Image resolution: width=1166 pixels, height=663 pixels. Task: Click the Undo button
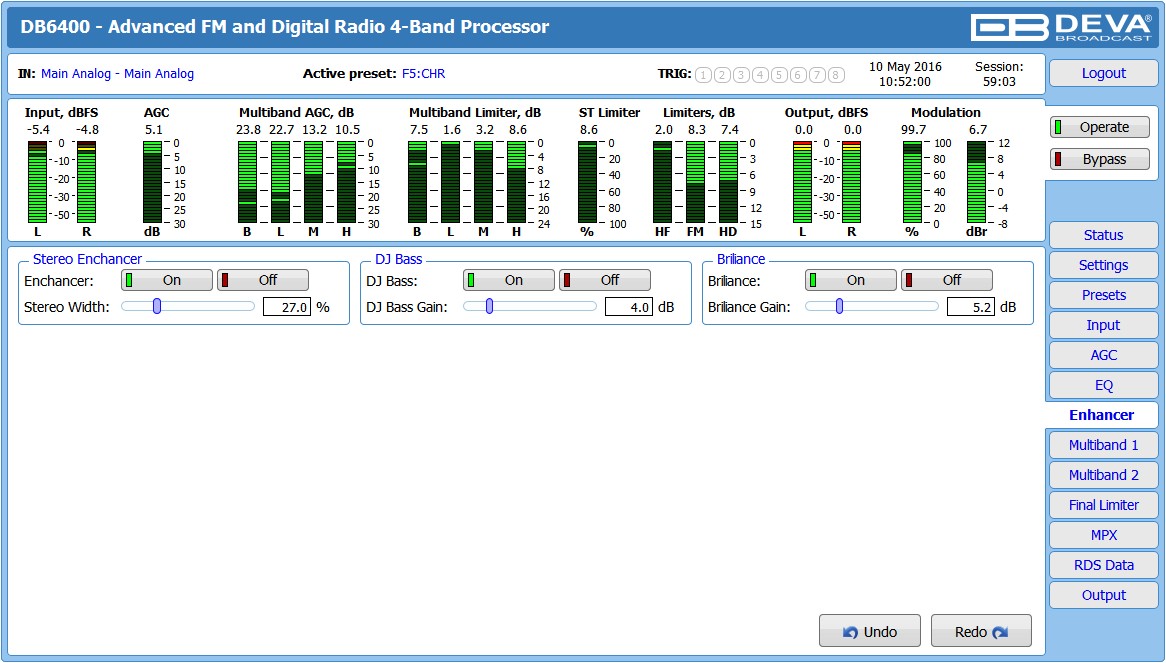[x=869, y=631]
